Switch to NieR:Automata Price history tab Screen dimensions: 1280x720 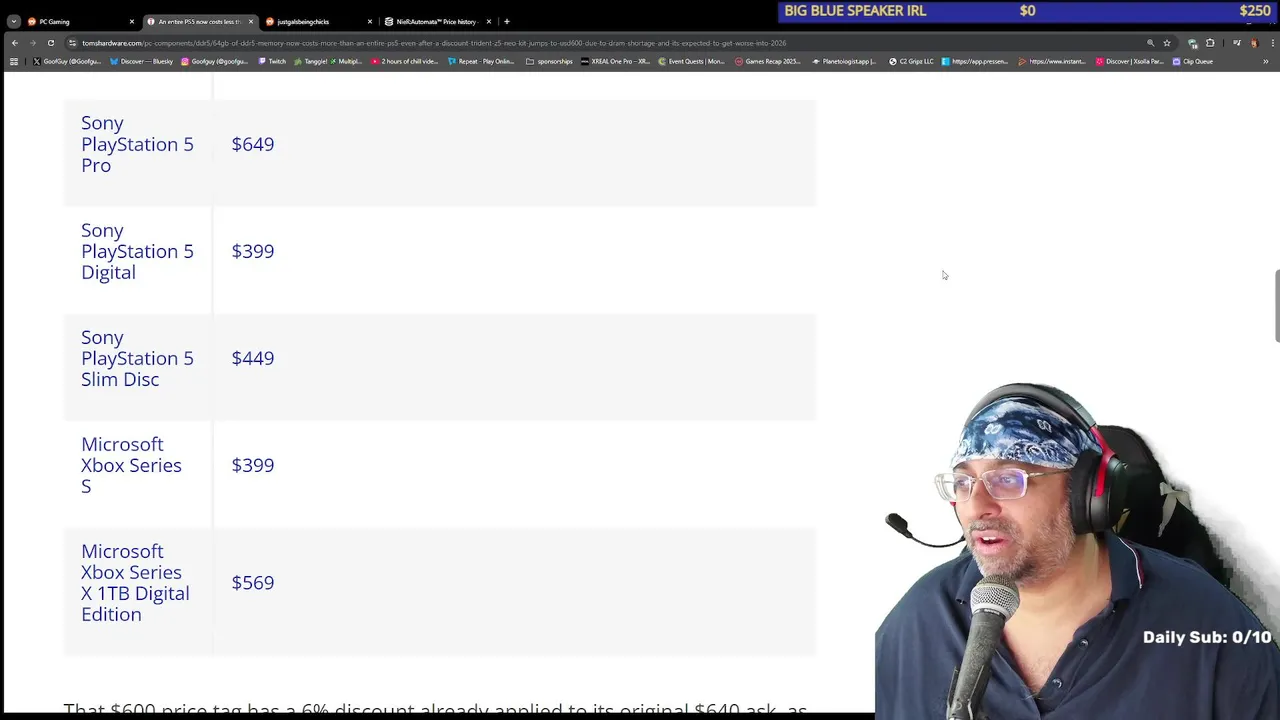(x=437, y=21)
